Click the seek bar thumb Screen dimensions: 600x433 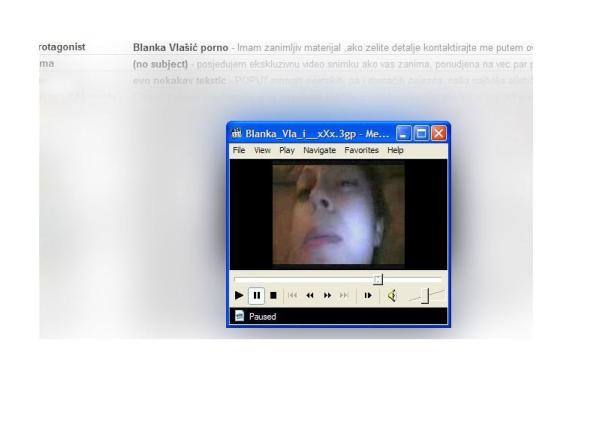[378, 280]
